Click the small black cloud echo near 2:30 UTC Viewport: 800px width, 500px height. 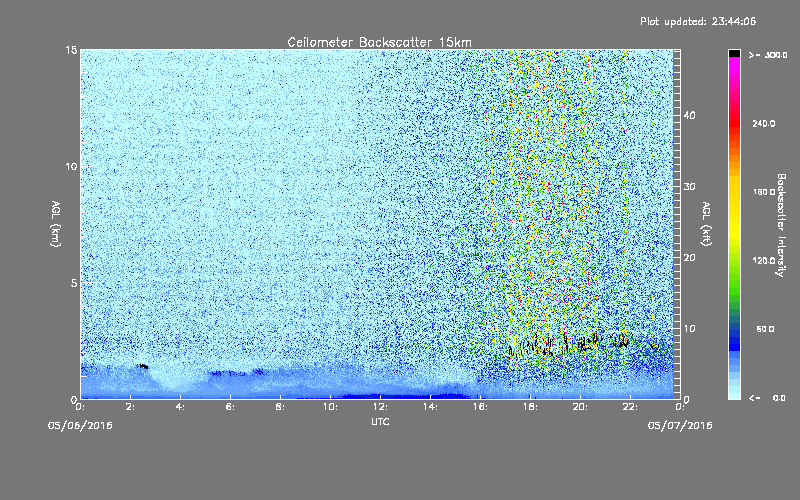coord(143,366)
